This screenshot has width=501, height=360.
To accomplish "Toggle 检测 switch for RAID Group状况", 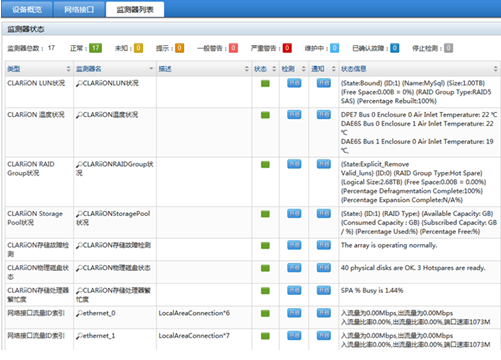I will [294, 164].
